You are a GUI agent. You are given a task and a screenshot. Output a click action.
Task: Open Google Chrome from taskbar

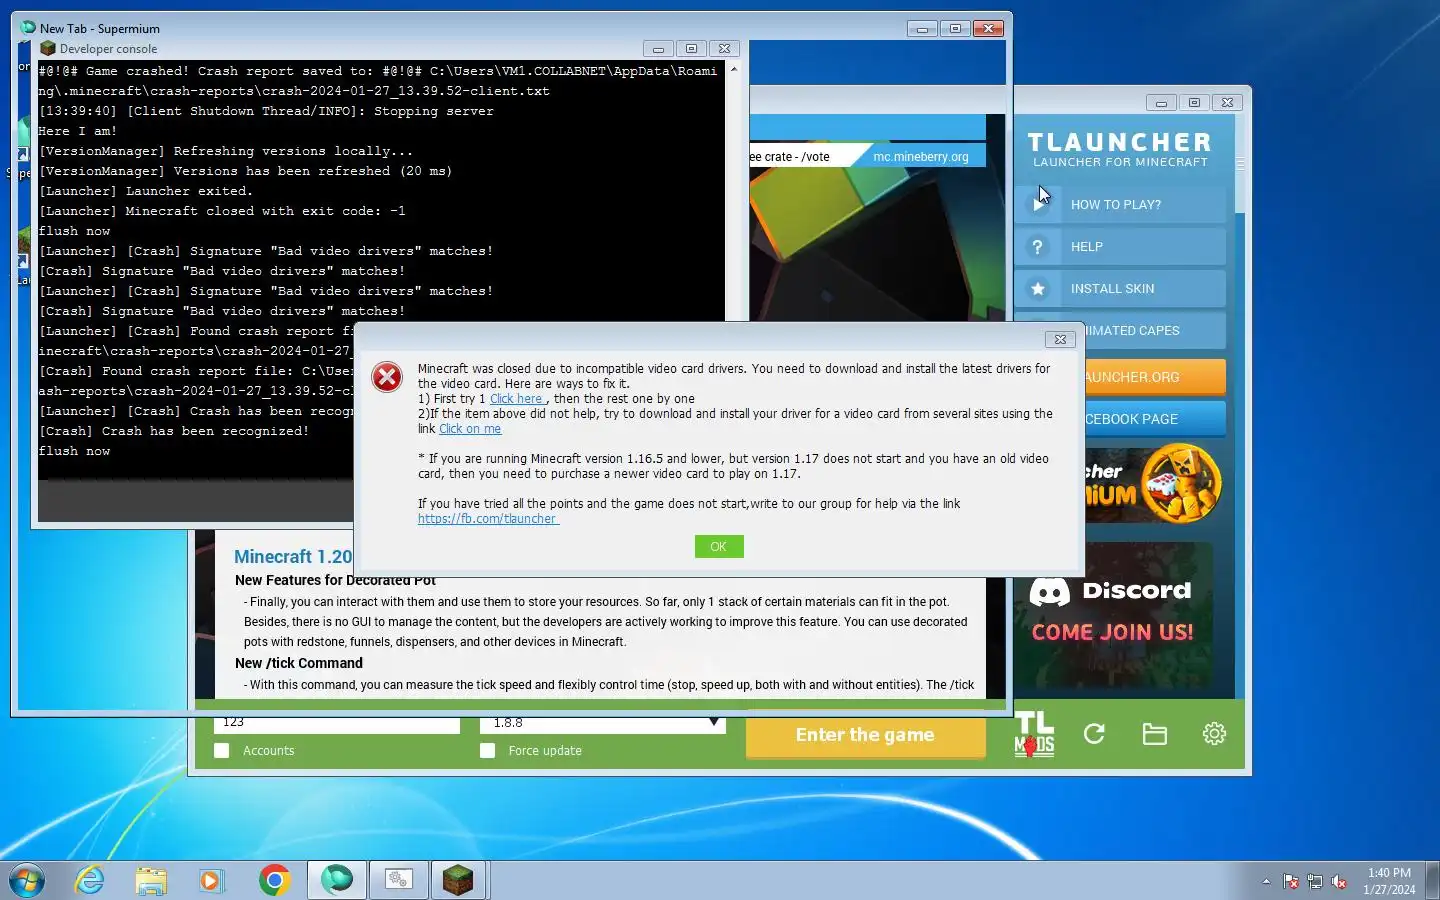click(x=274, y=880)
